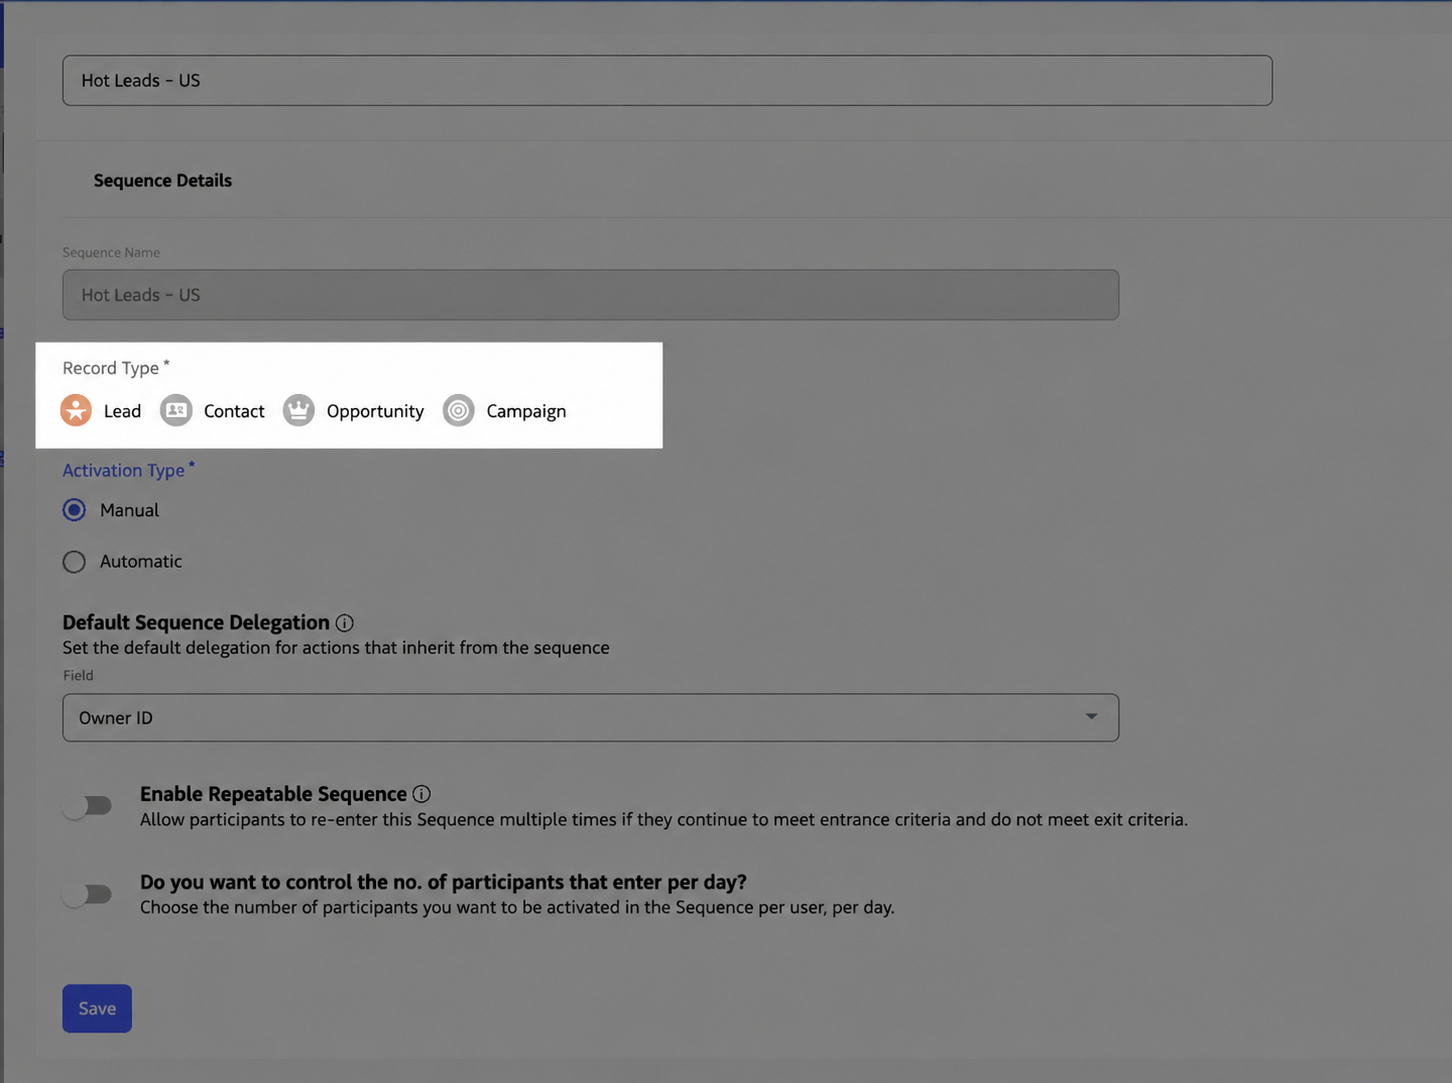Click the Opportunity label text
Viewport: 1452px width, 1083px height.
[x=375, y=411]
